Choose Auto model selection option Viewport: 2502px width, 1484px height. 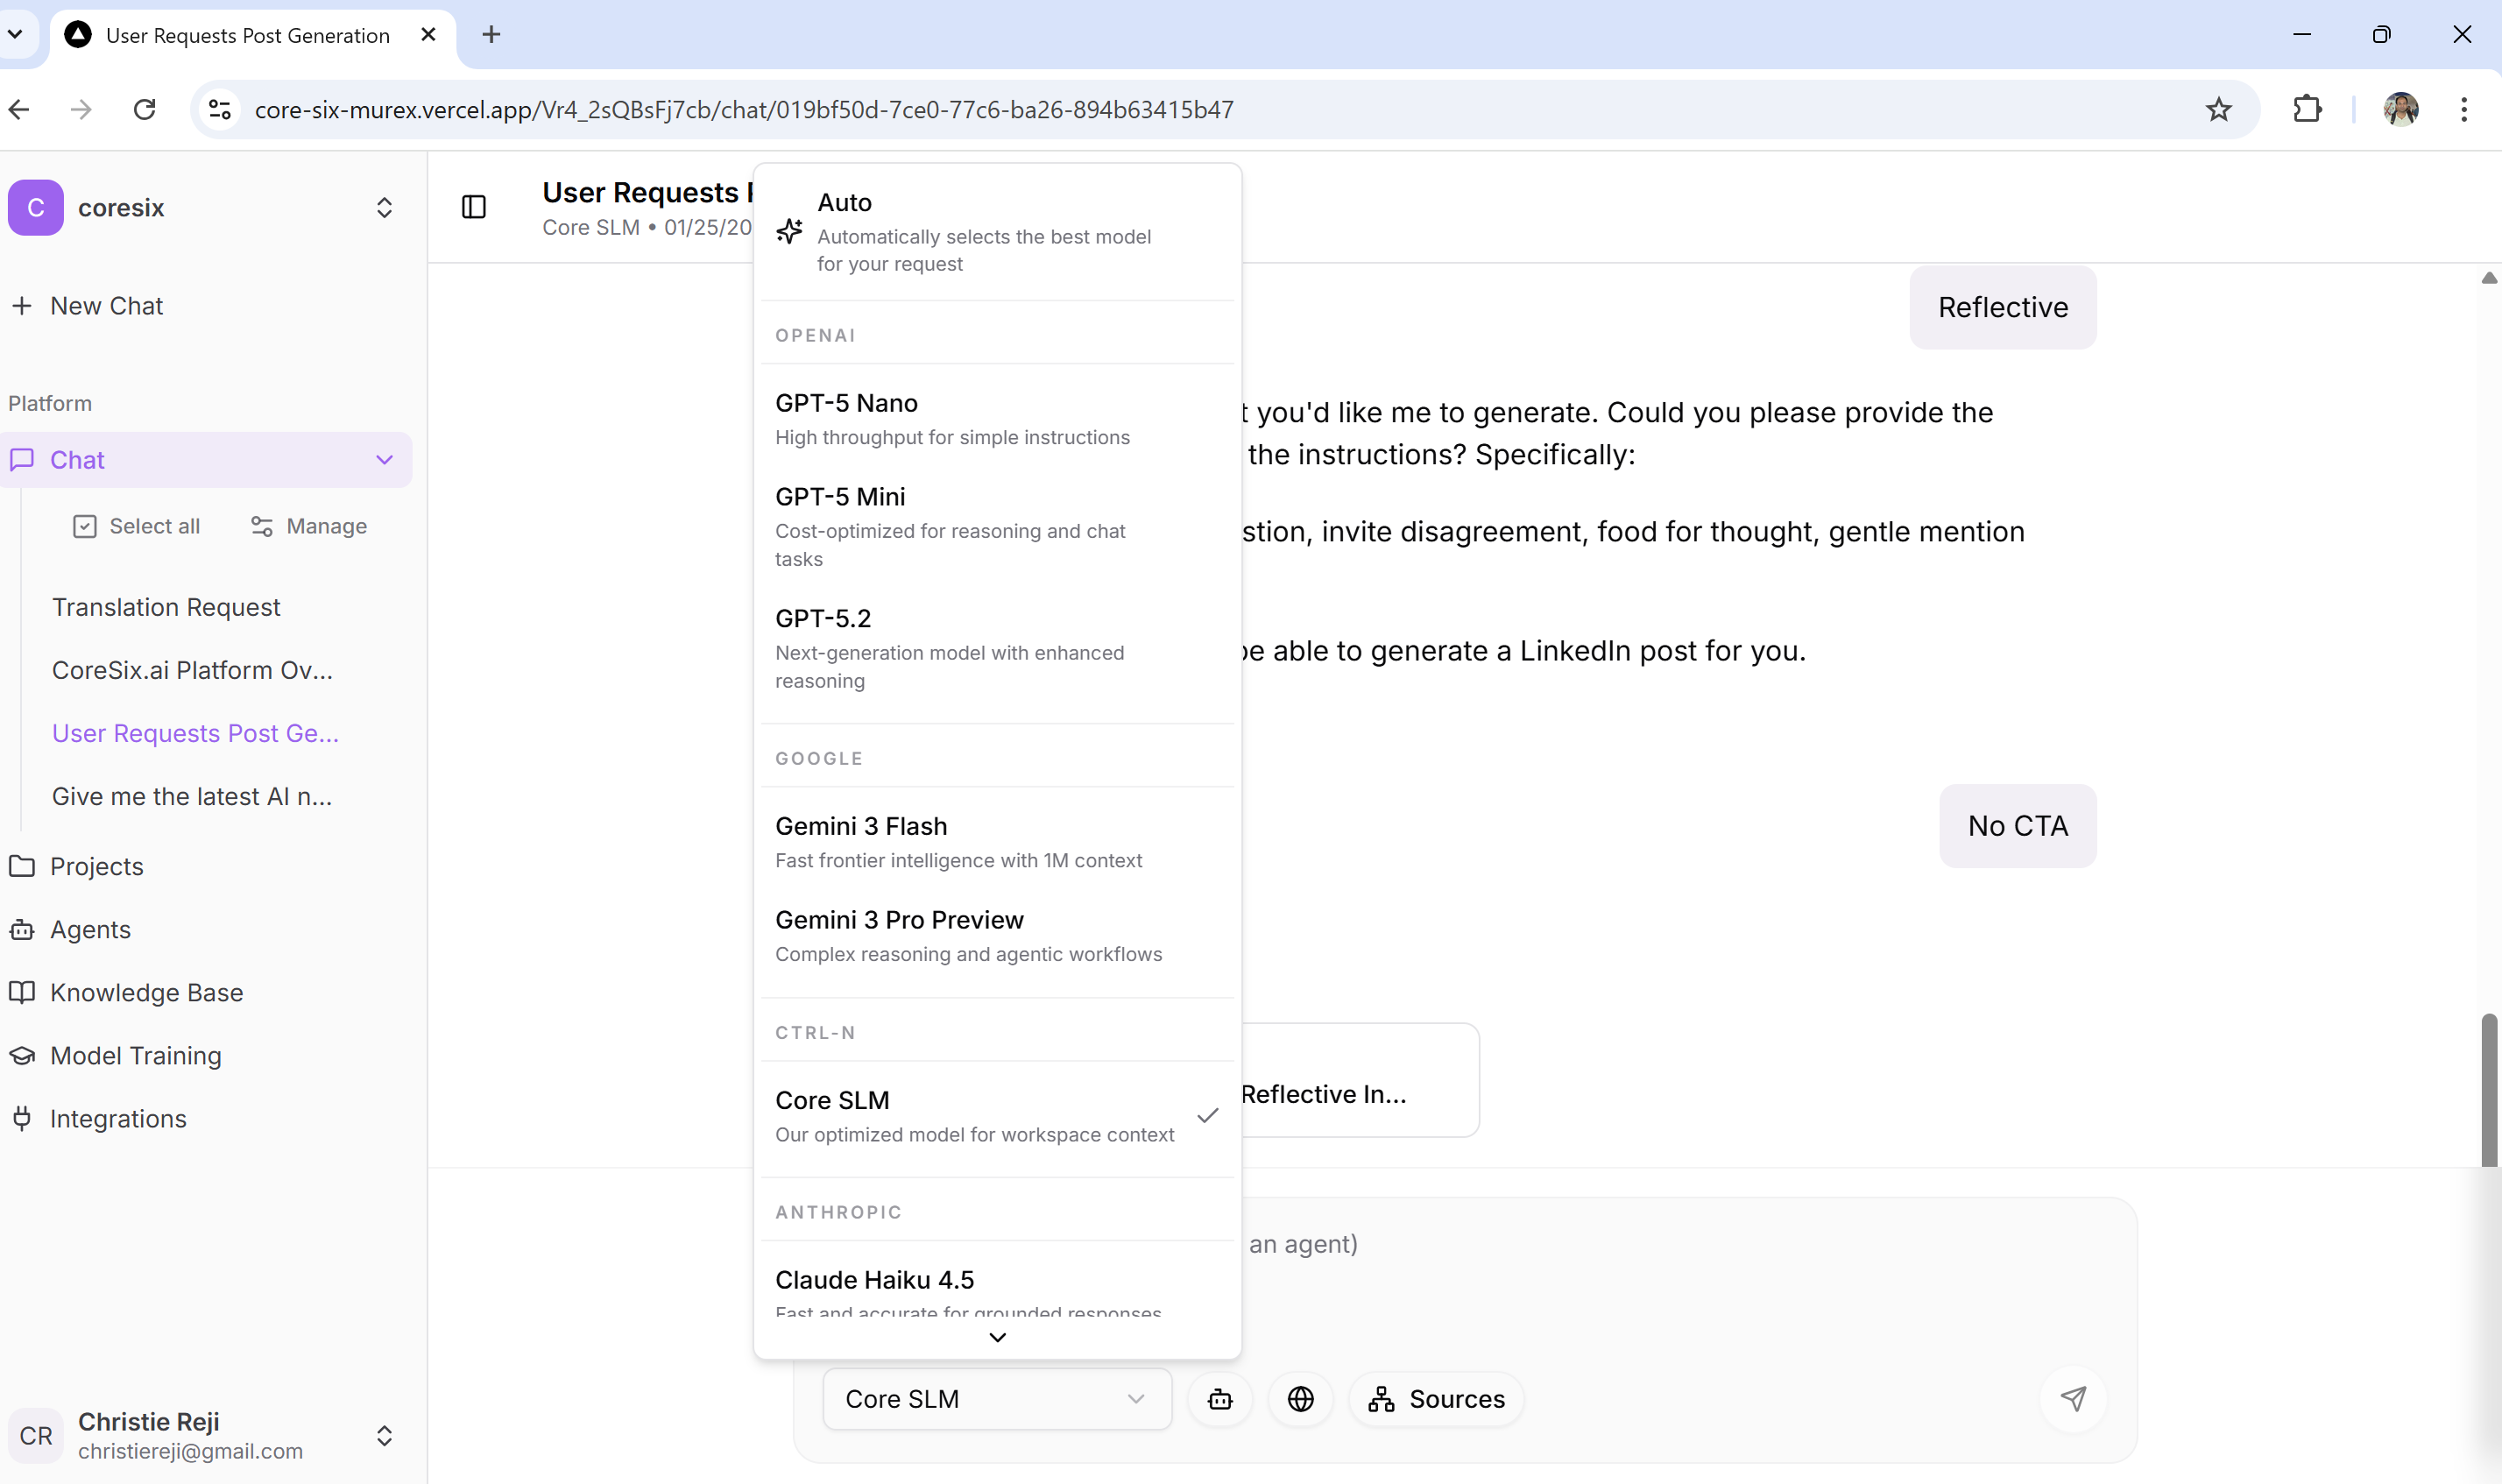tap(983, 232)
